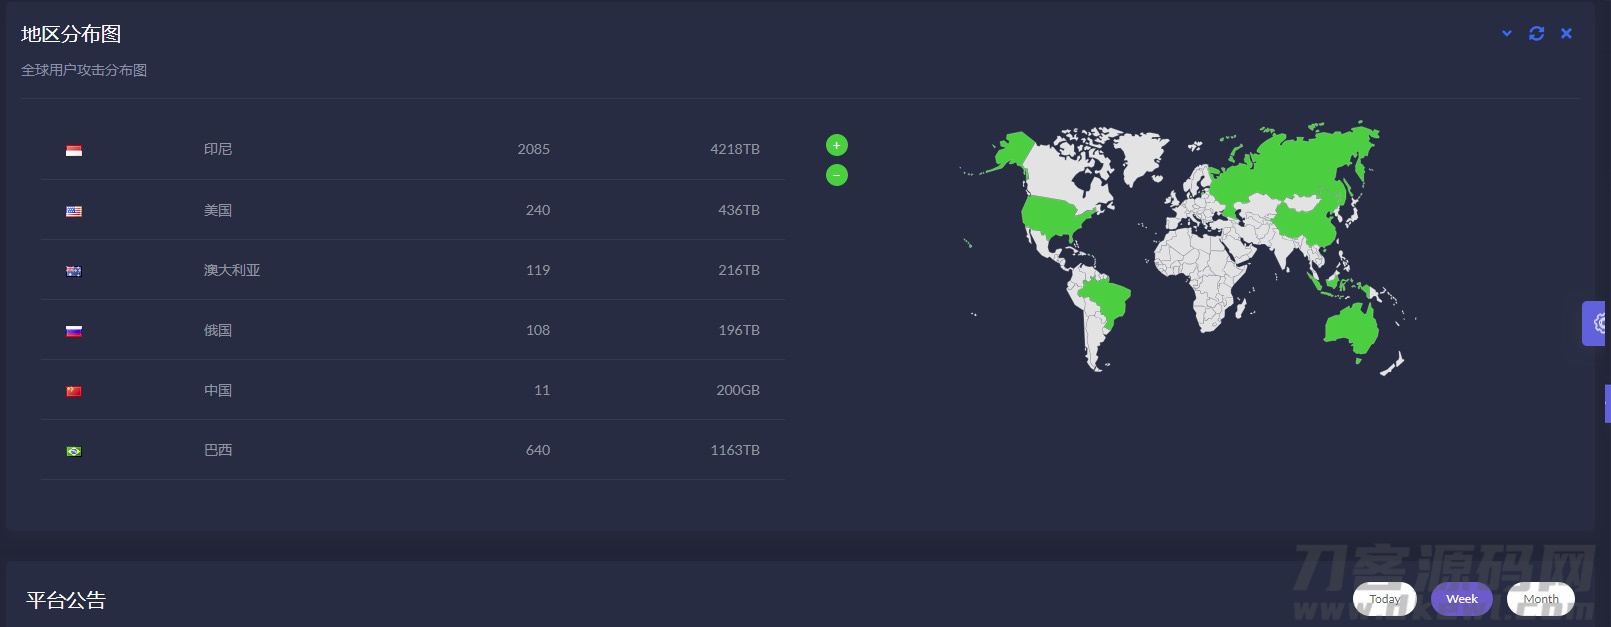Click the Australia flag icon

(74, 271)
